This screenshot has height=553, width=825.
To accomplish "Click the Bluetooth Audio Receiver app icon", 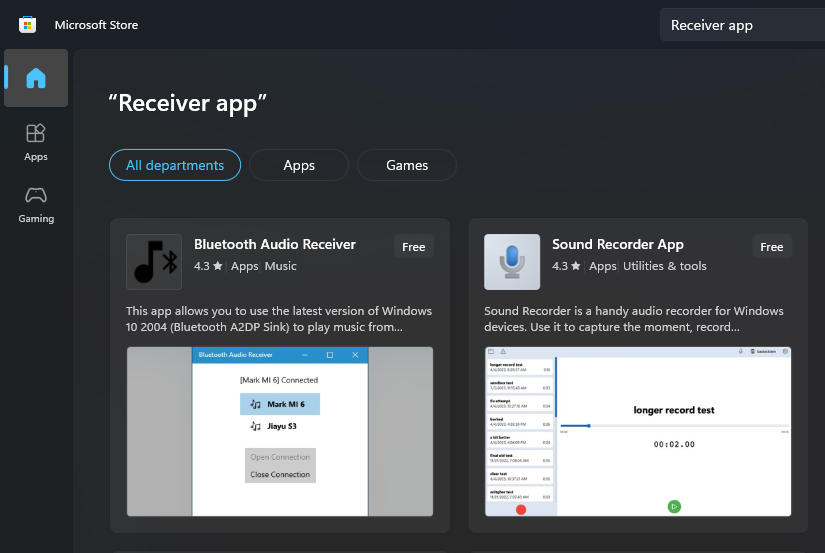I will pos(154,262).
